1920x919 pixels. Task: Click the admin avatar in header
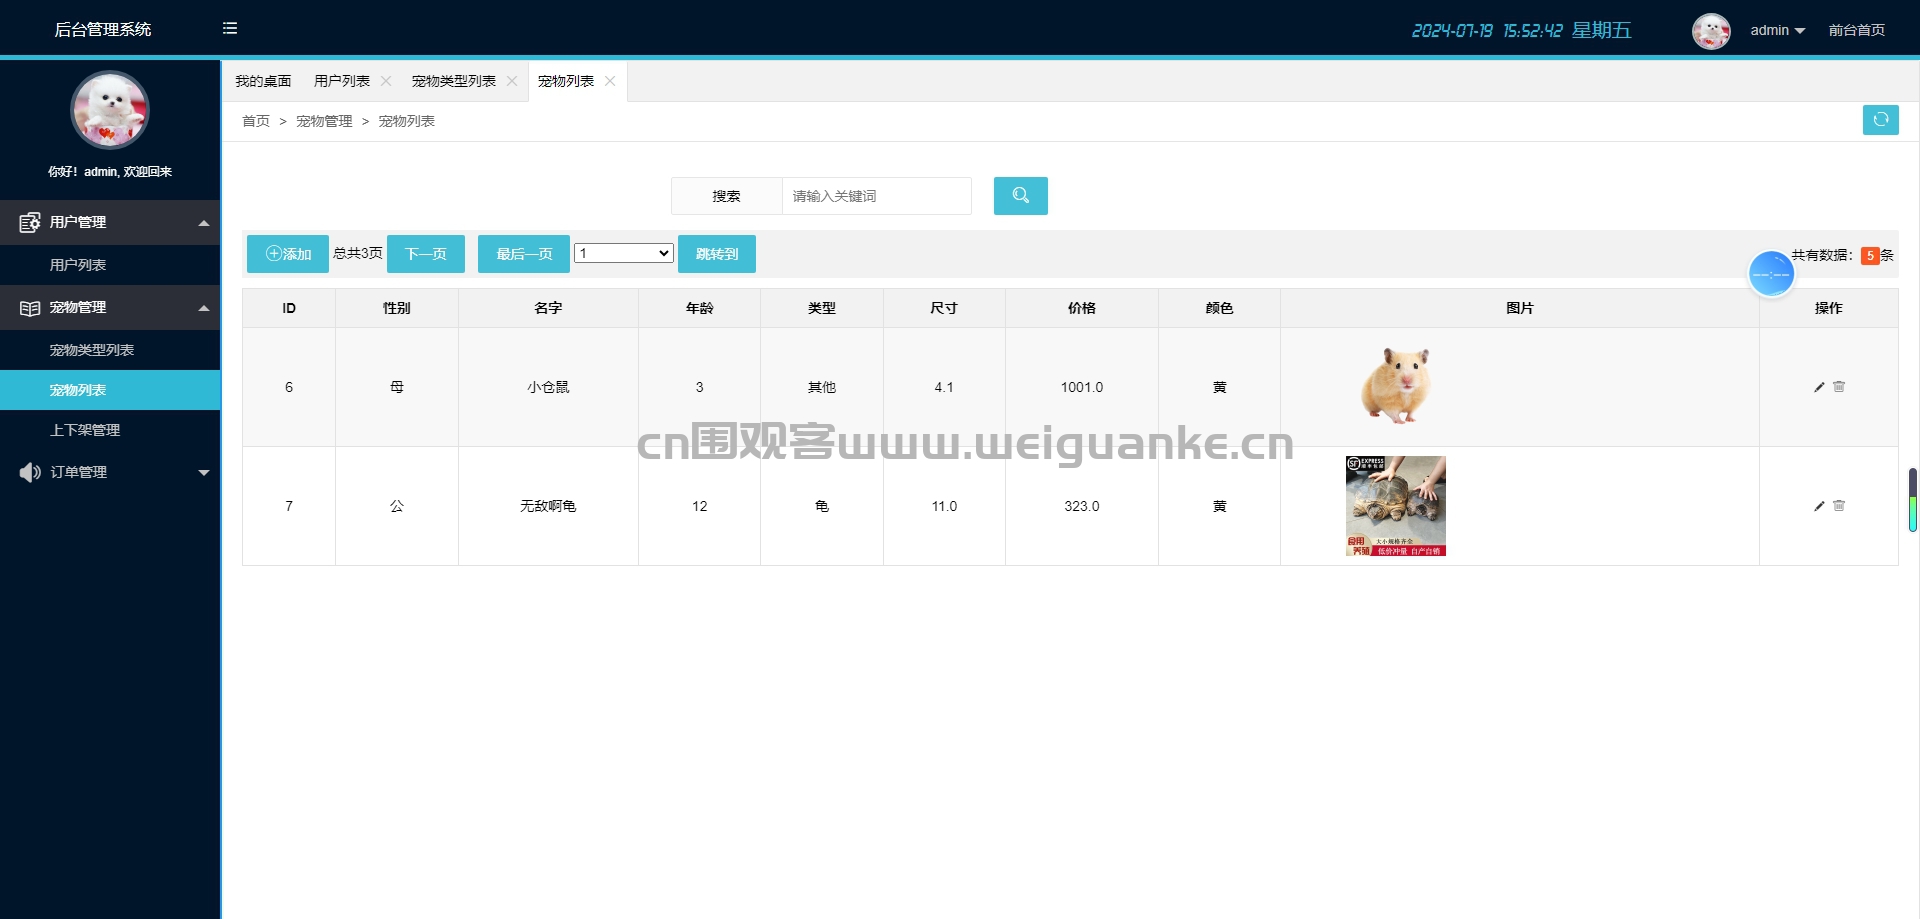click(1711, 30)
